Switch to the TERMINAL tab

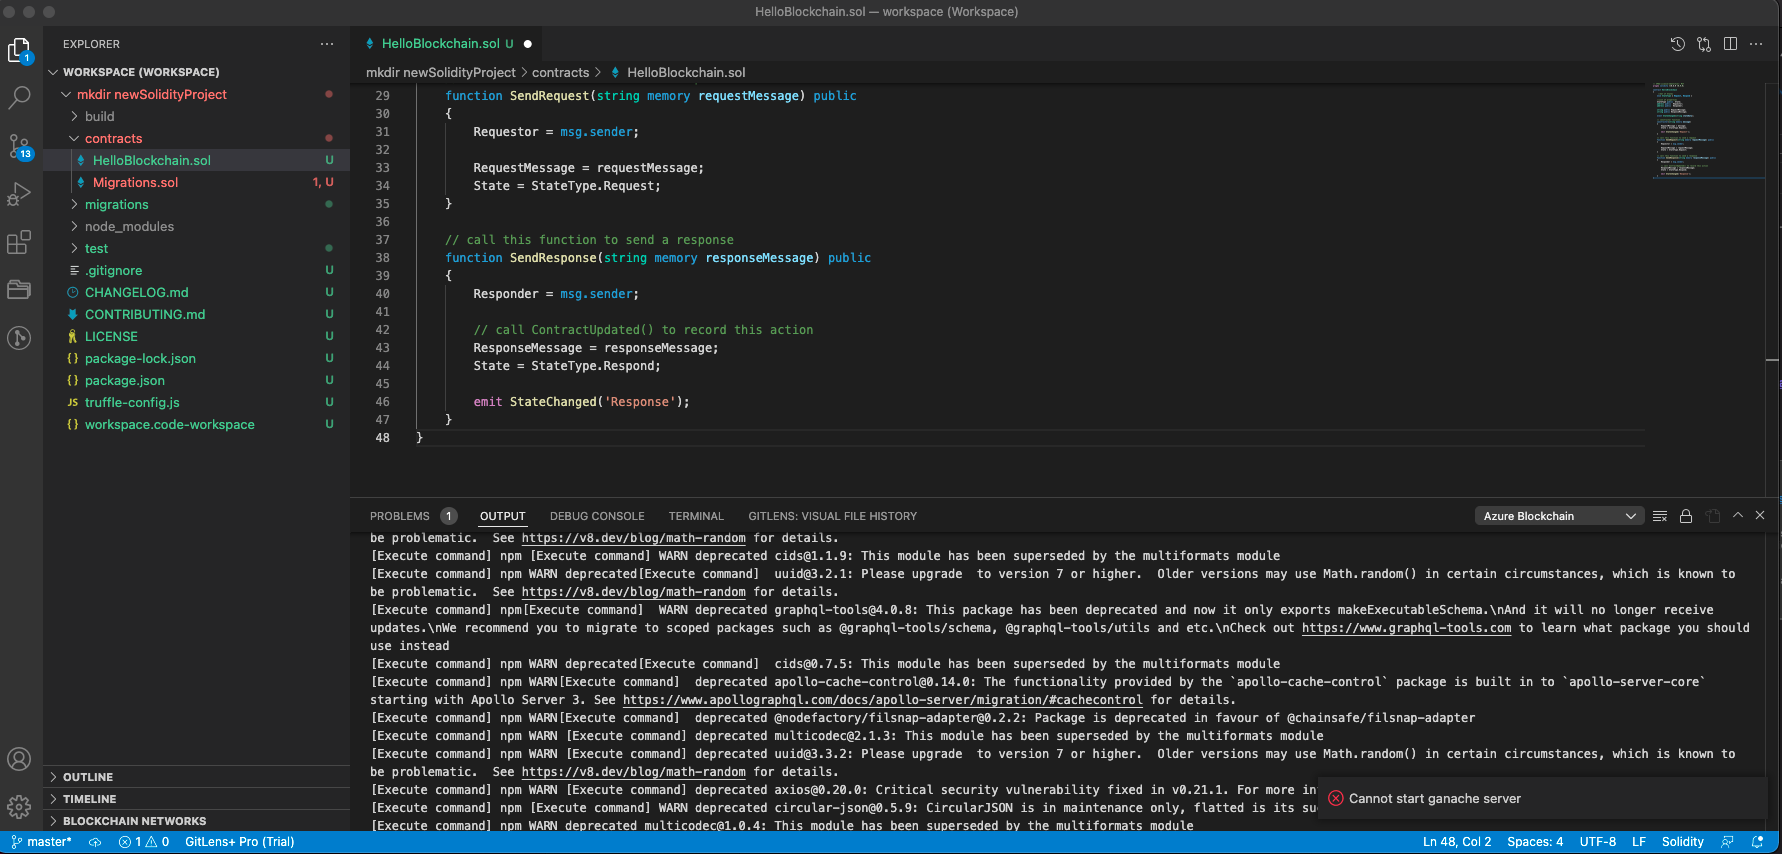point(696,516)
